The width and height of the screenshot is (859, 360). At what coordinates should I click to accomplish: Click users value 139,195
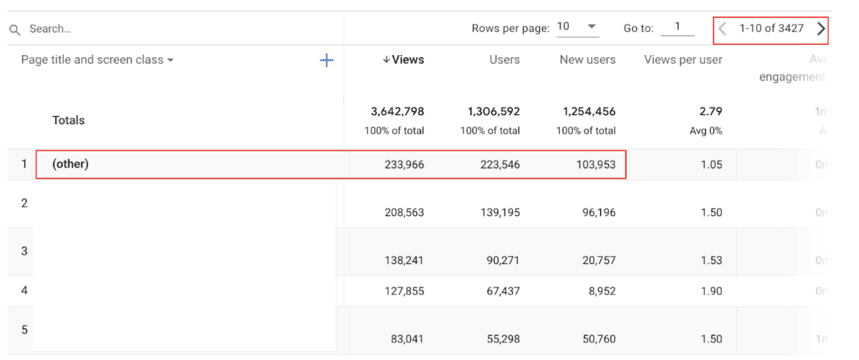click(501, 212)
